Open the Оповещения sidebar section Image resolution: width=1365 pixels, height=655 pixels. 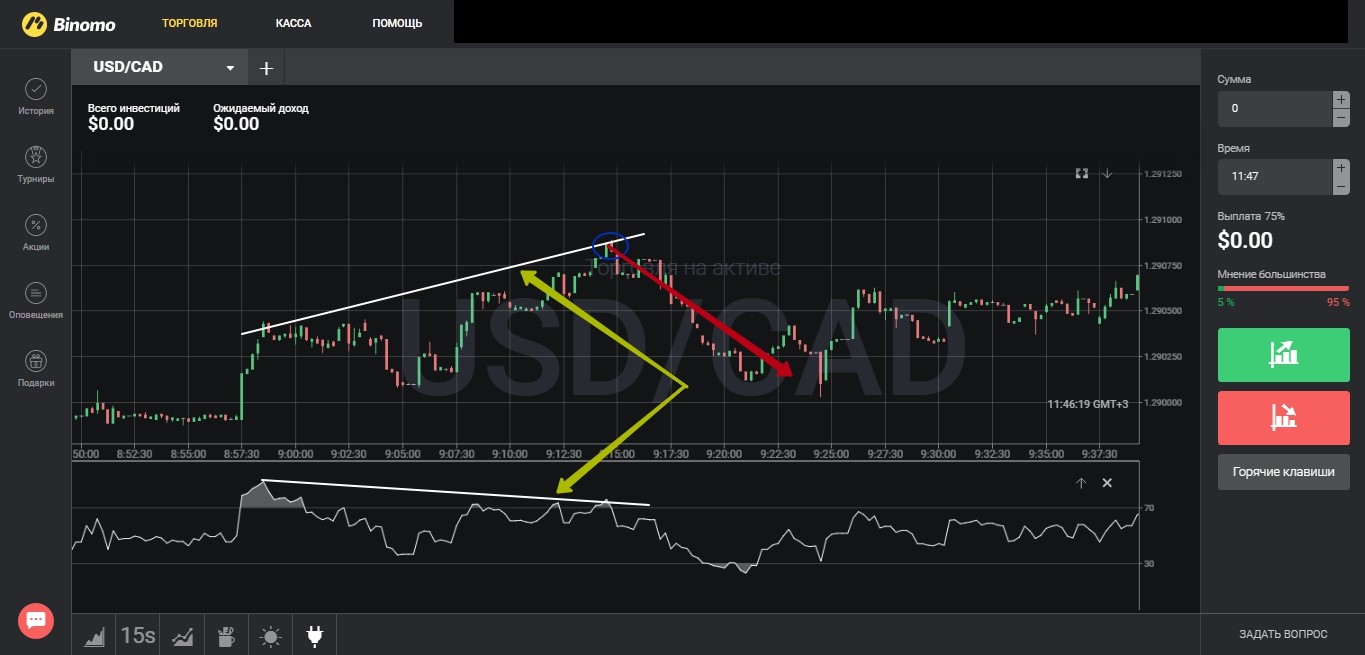click(x=35, y=301)
